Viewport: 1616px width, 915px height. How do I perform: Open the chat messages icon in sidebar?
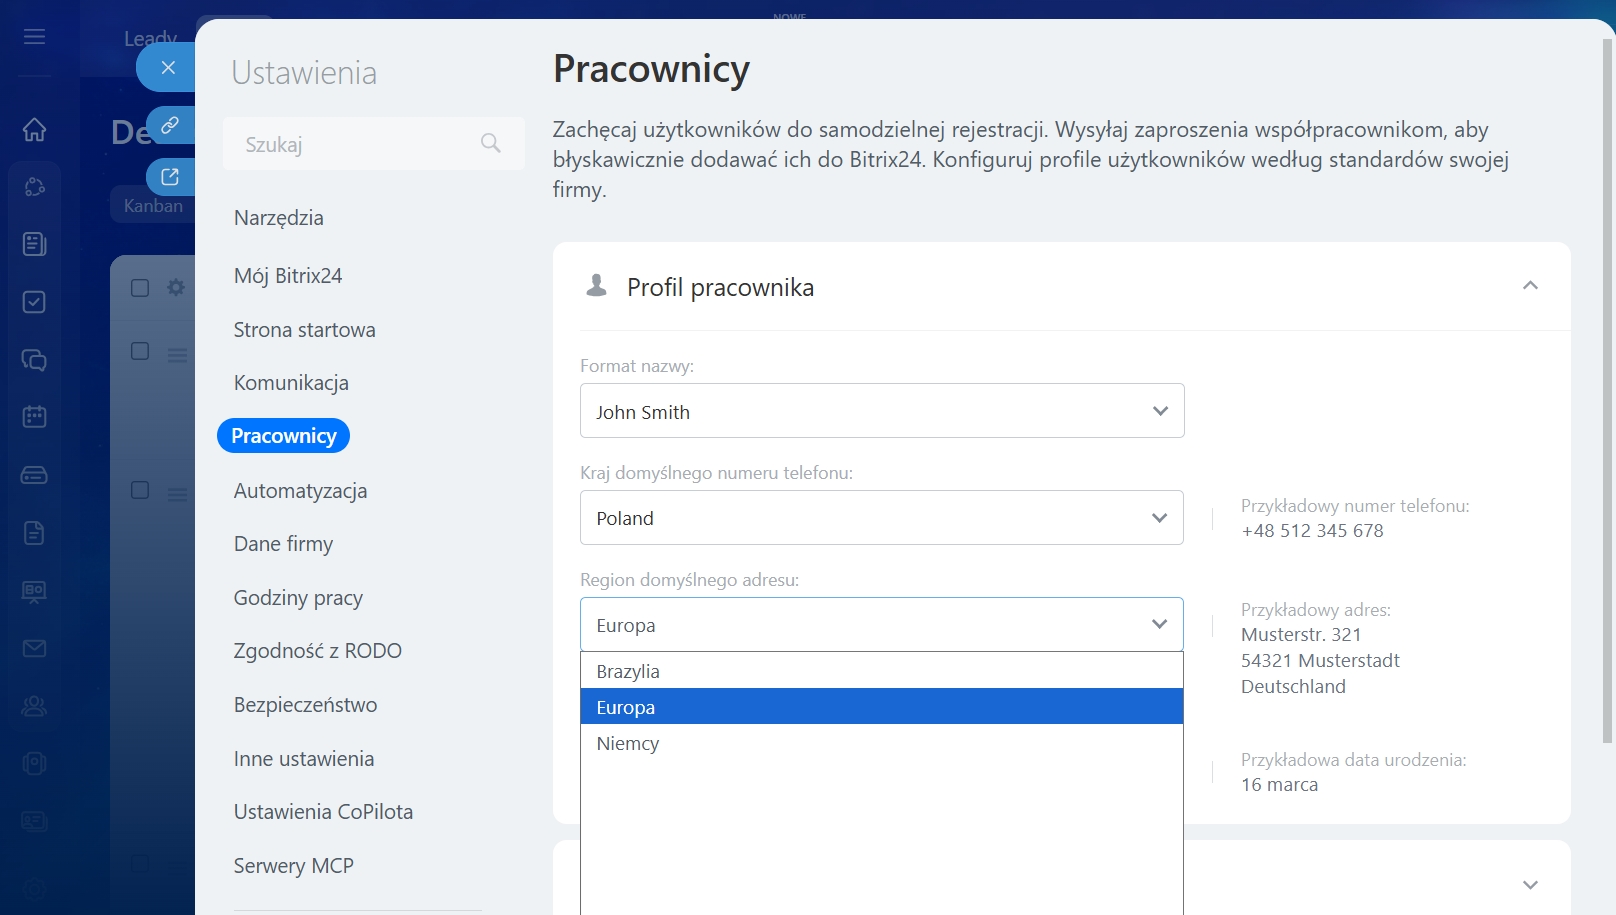click(x=34, y=360)
